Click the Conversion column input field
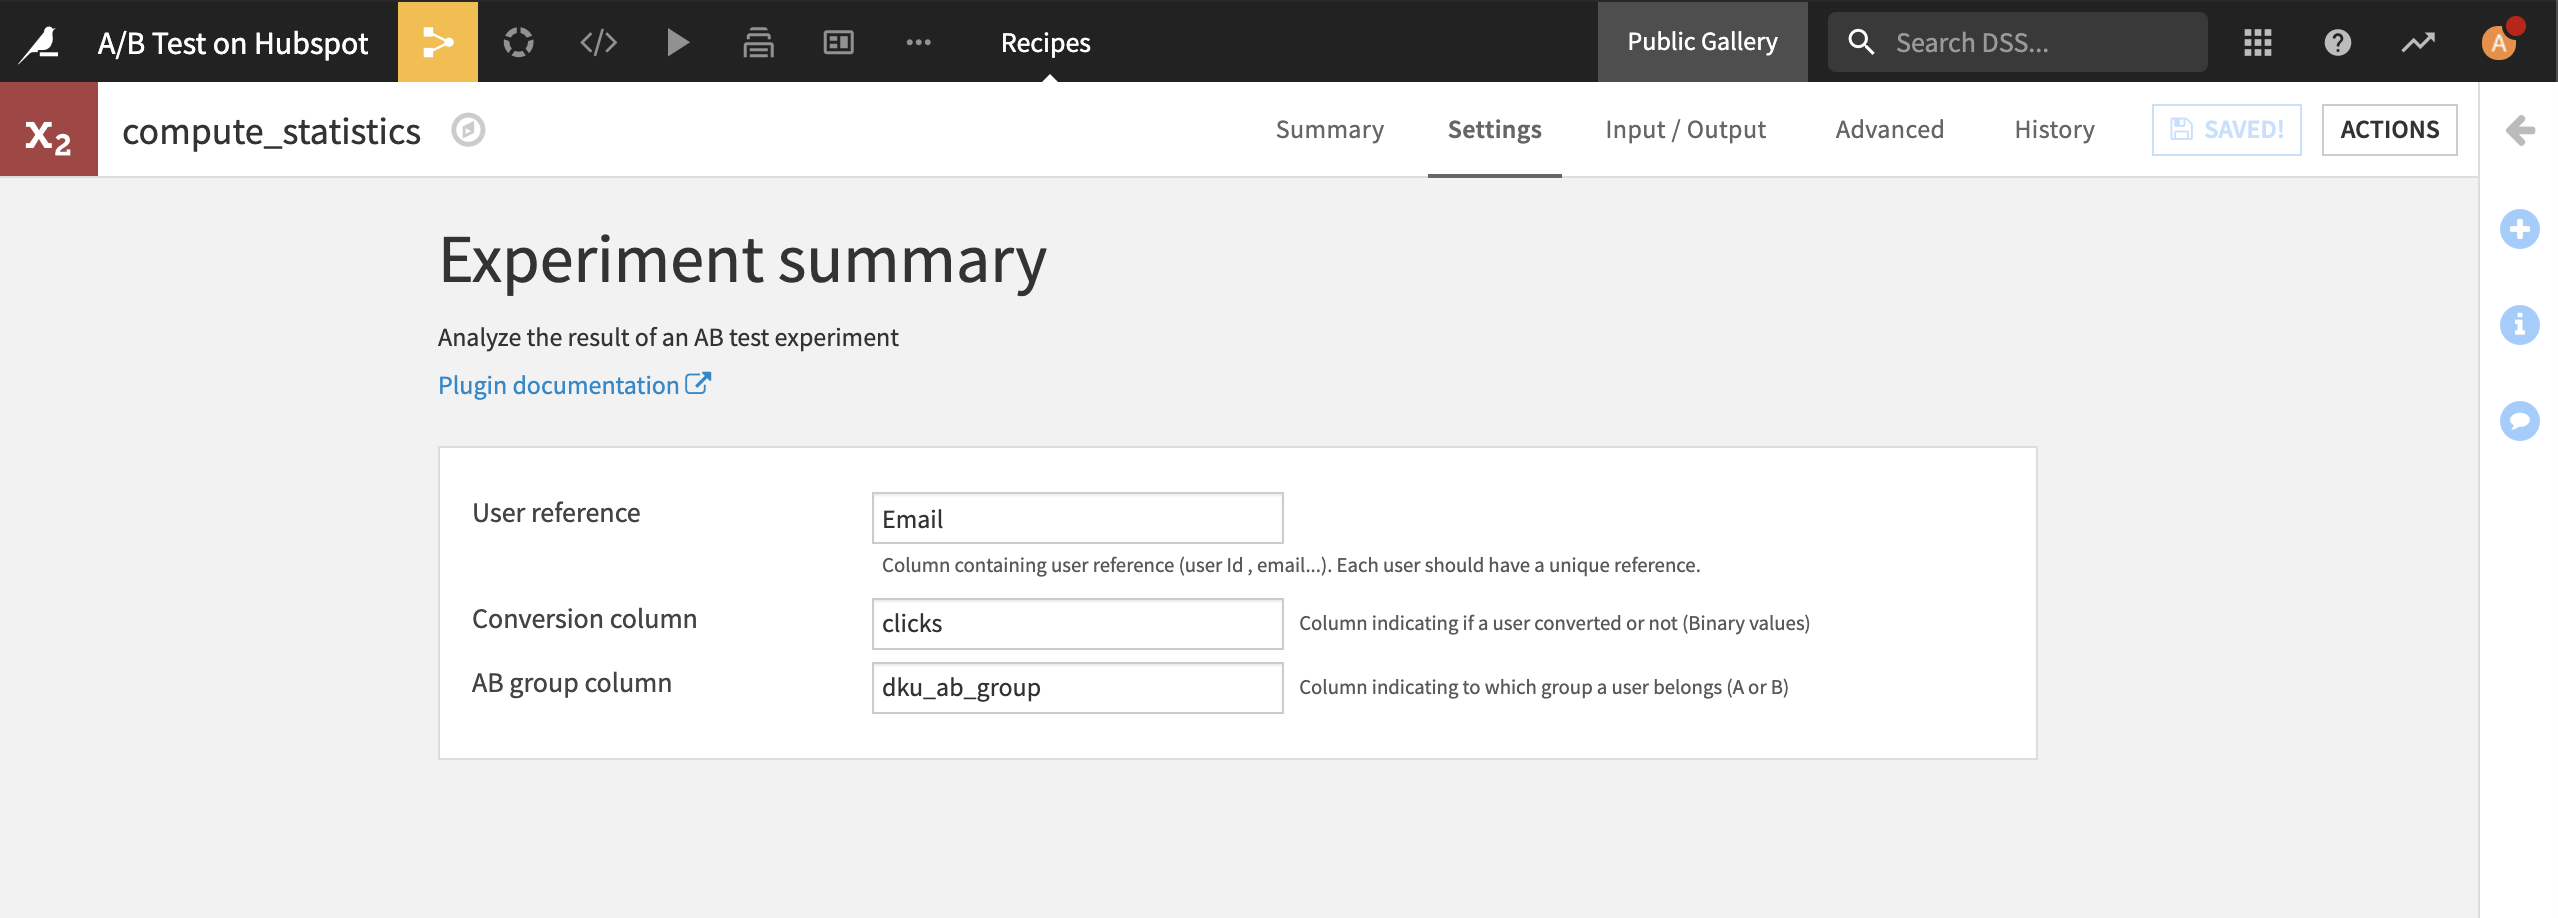Screen dimensions: 2558x918 1076,623
